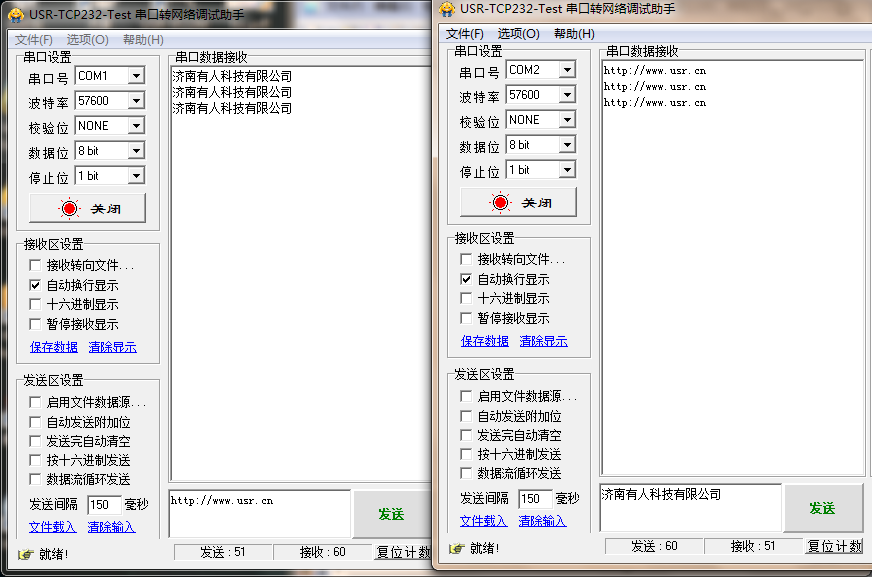Disable 自动换行显示 in the right window
This screenshot has height=577, width=872.
466,278
